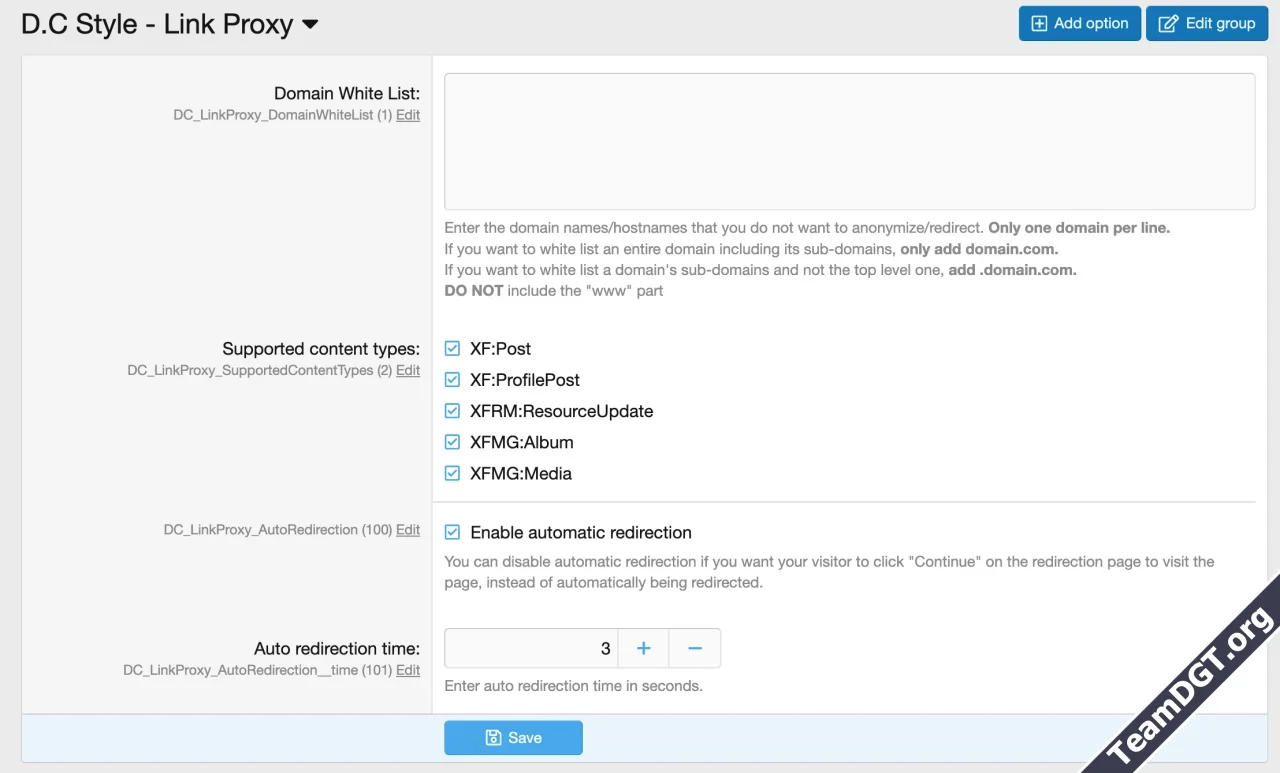Uncheck the XF:Post content type
This screenshot has width=1280, height=773.
453,349
